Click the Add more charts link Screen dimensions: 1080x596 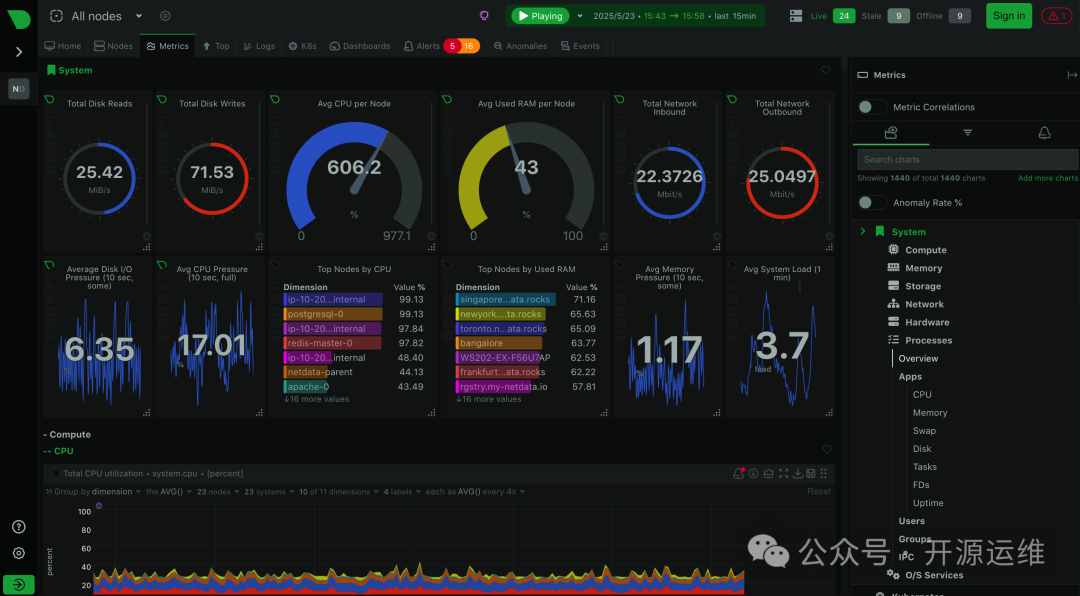click(x=1048, y=178)
